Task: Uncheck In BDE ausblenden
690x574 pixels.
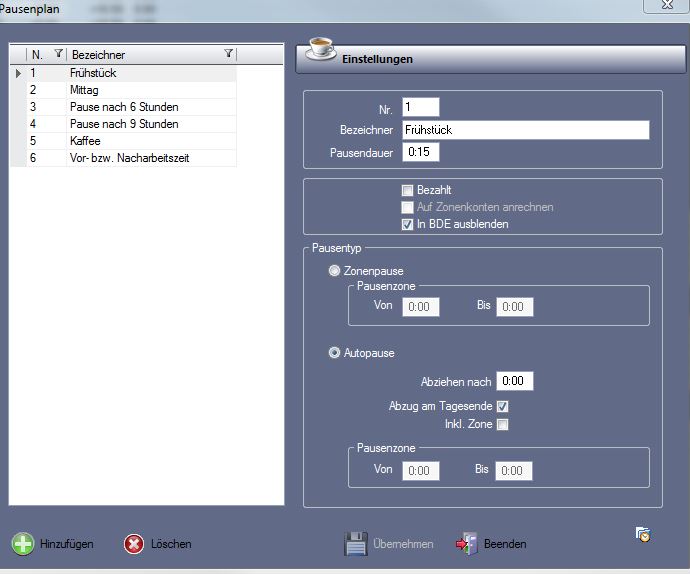Action: click(x=407, y=224)
